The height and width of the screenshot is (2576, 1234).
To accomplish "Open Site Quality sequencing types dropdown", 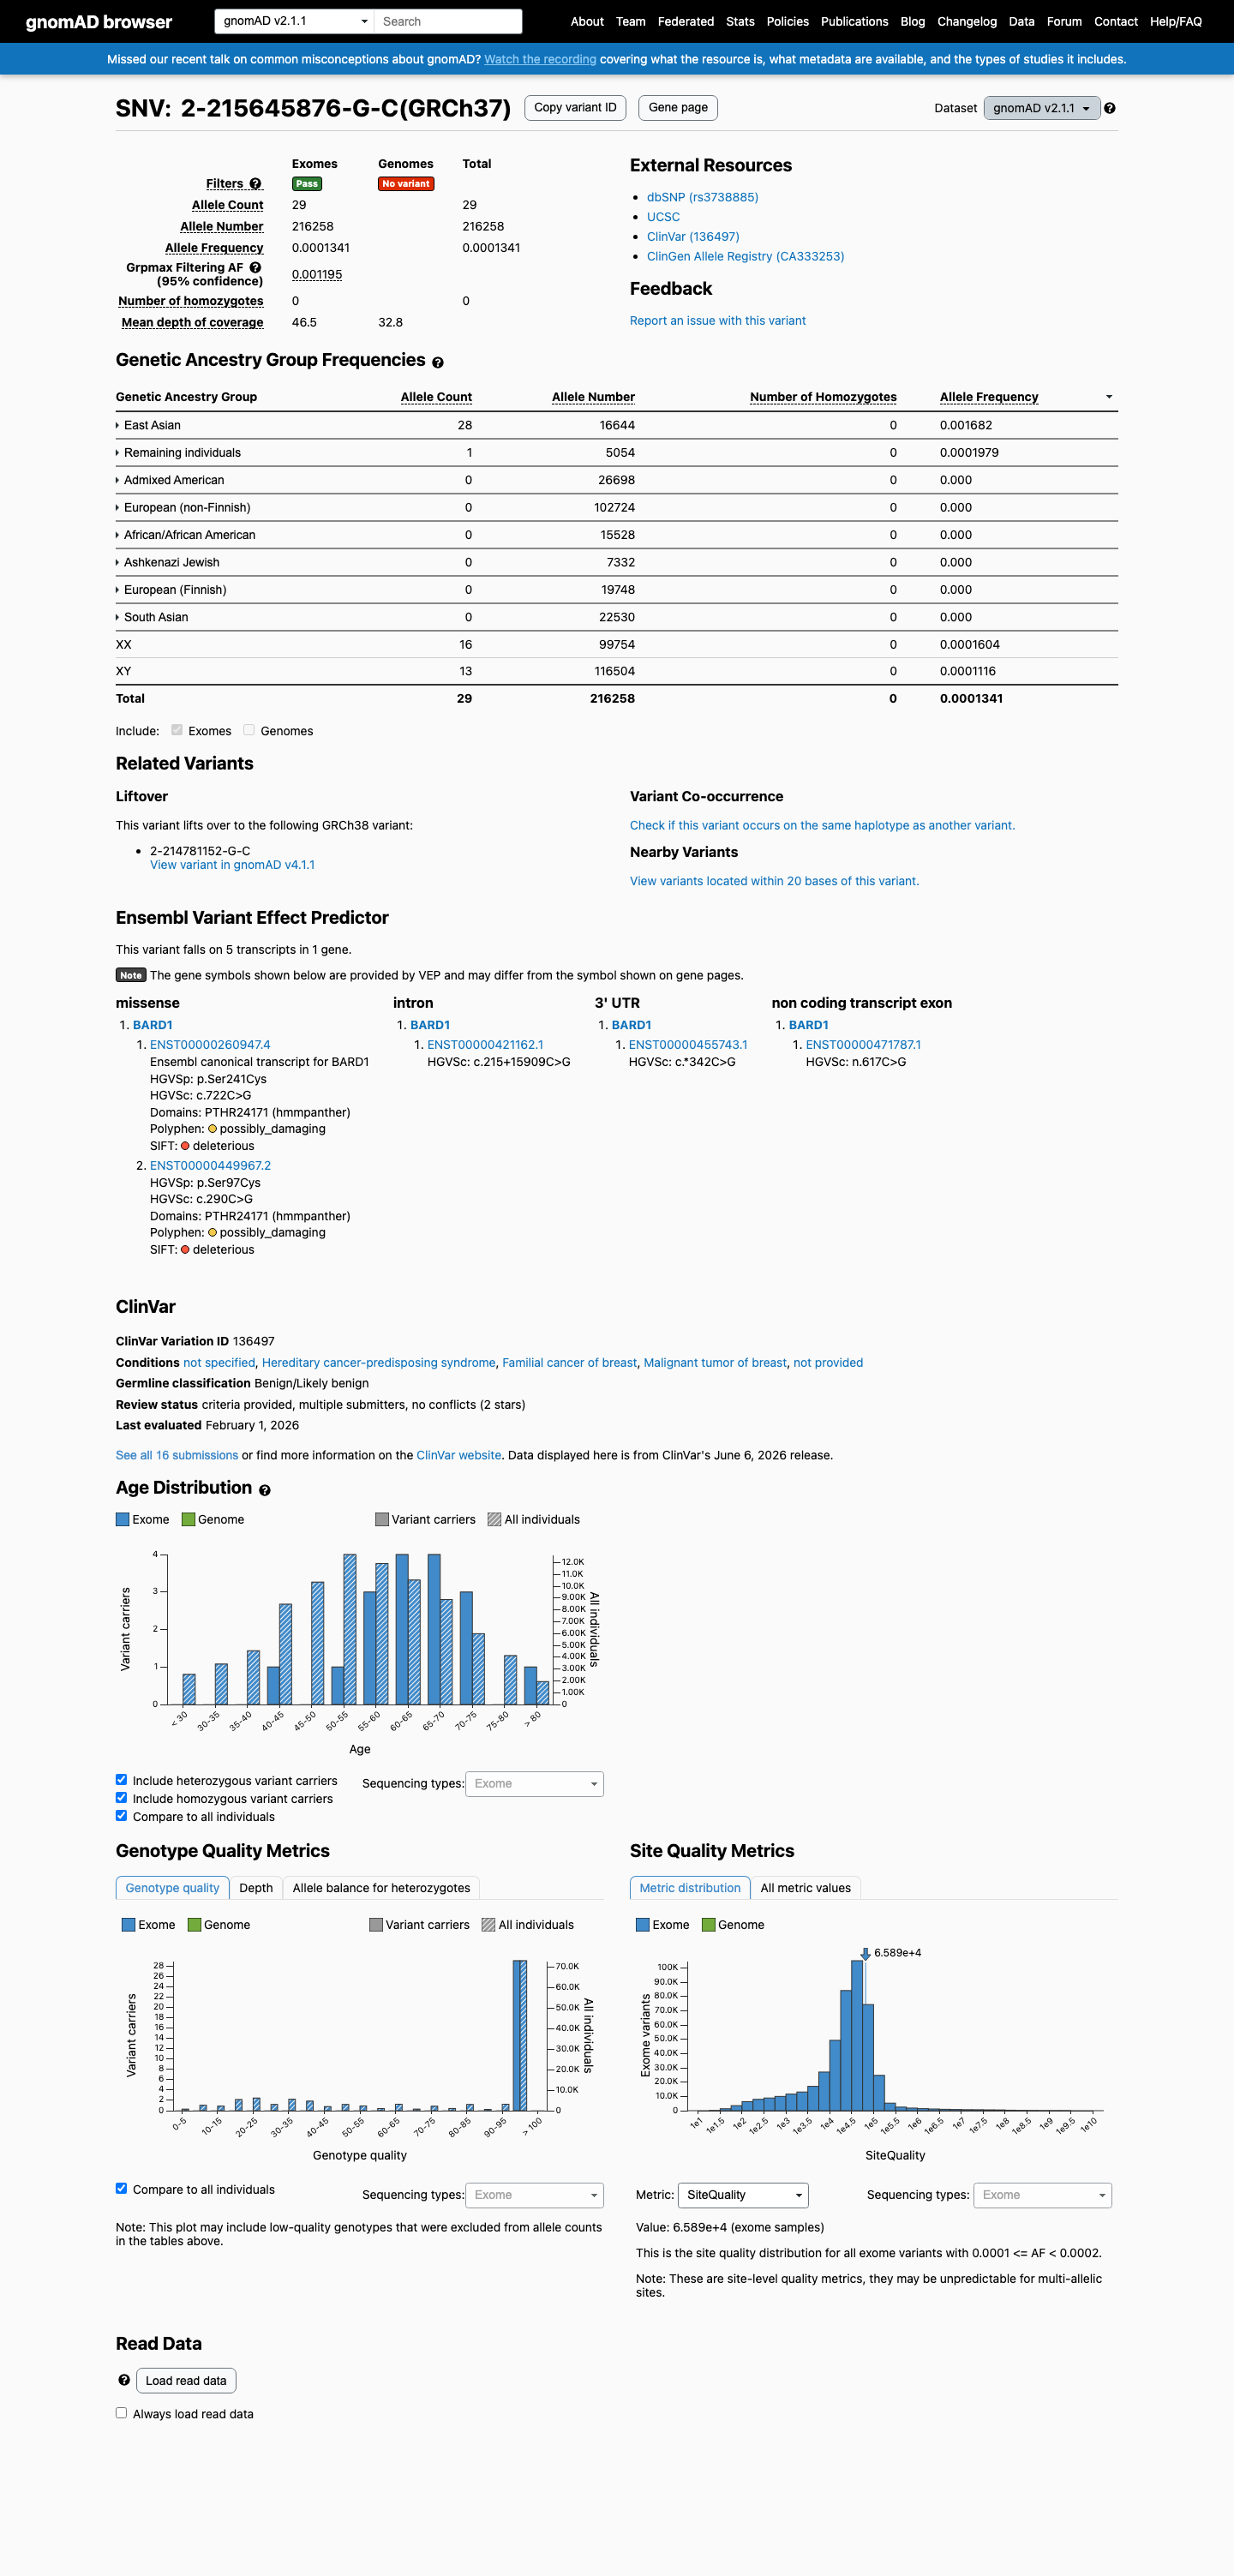I will coord(1042,2195).
